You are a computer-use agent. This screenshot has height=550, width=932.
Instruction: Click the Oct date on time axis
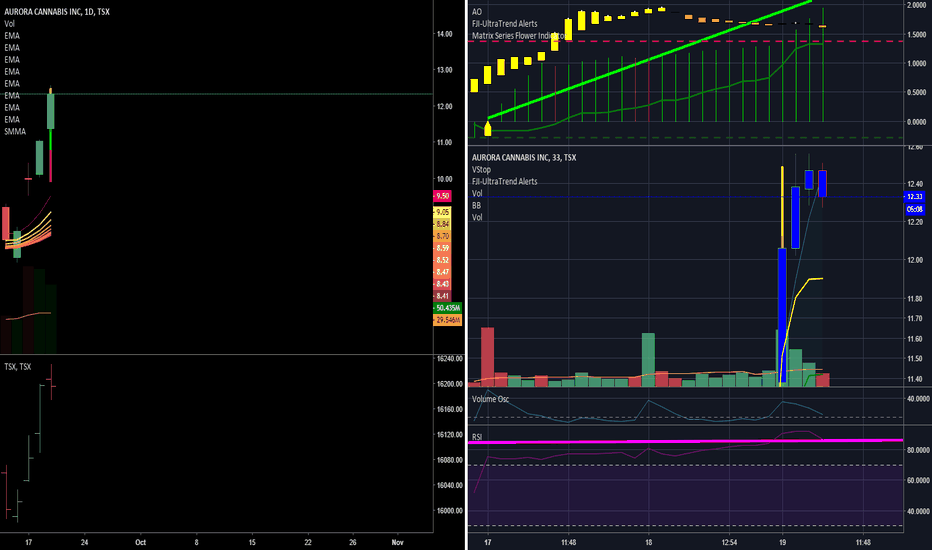[140, 542]
